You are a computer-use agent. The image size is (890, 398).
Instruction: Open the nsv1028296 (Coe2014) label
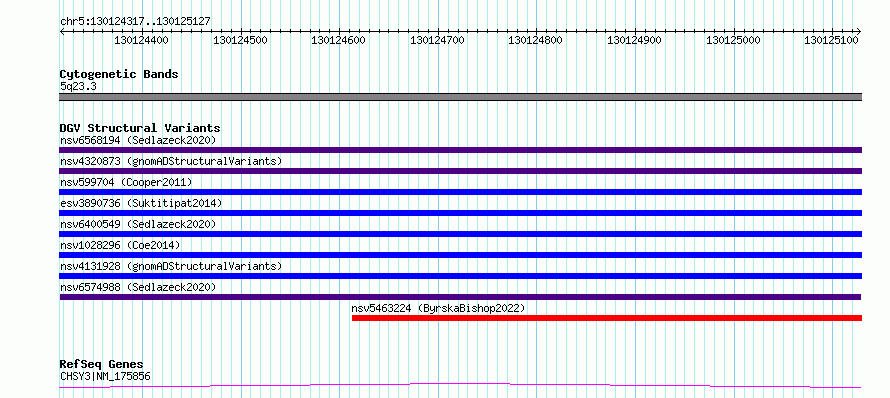pos(120,245)
